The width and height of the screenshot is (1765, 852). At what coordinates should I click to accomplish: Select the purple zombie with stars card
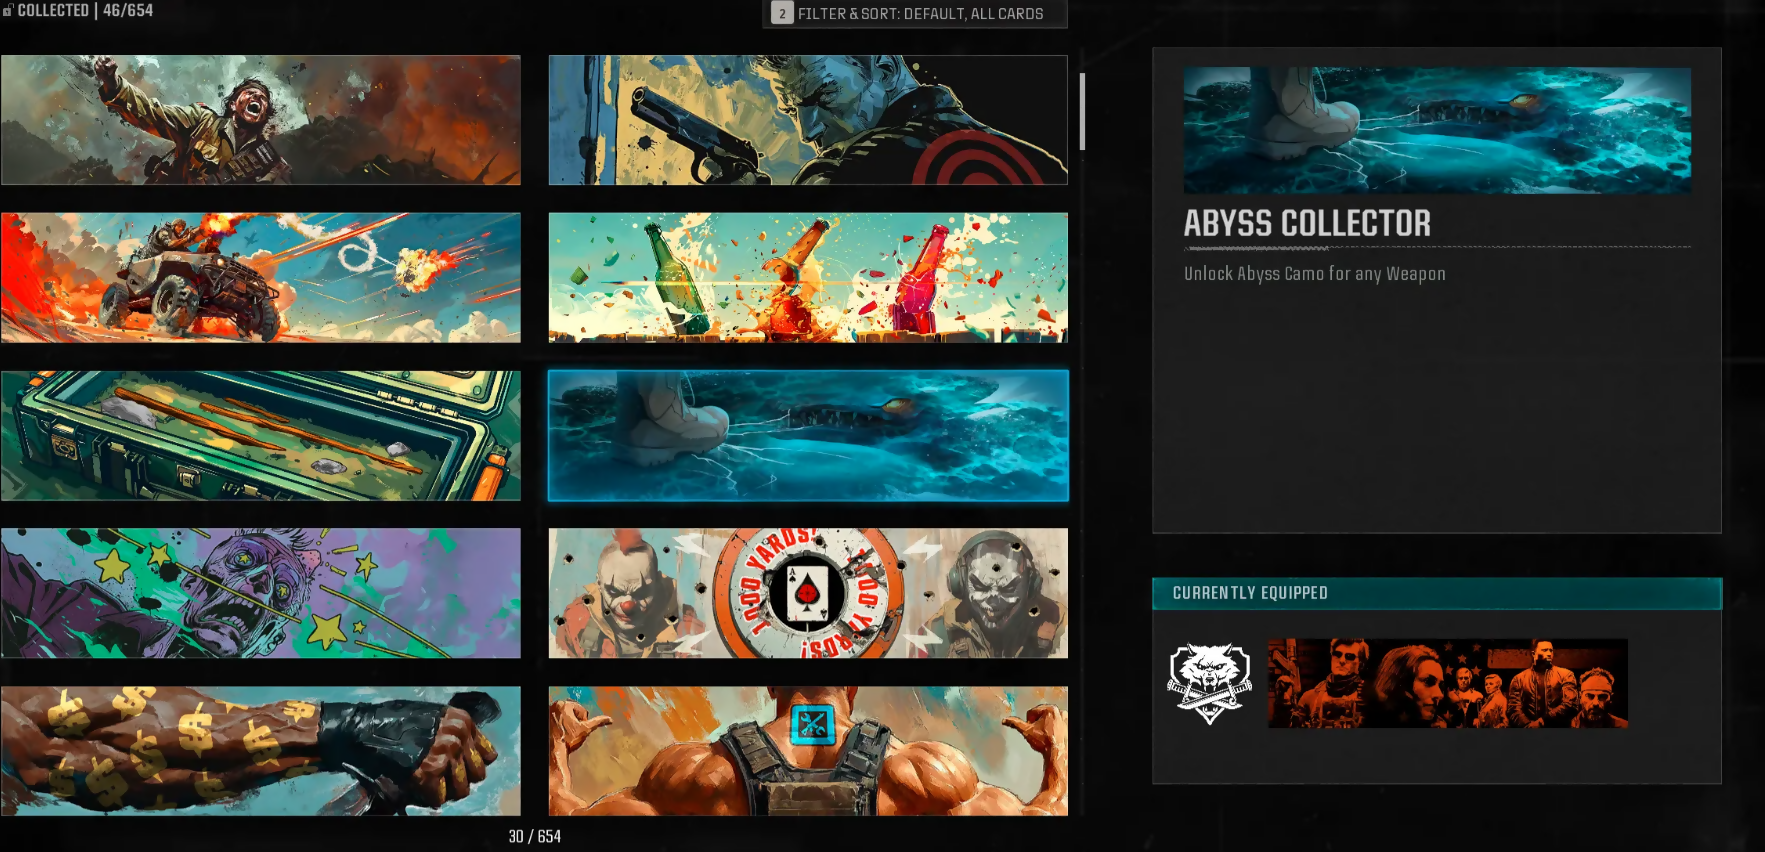coord(260,593)
